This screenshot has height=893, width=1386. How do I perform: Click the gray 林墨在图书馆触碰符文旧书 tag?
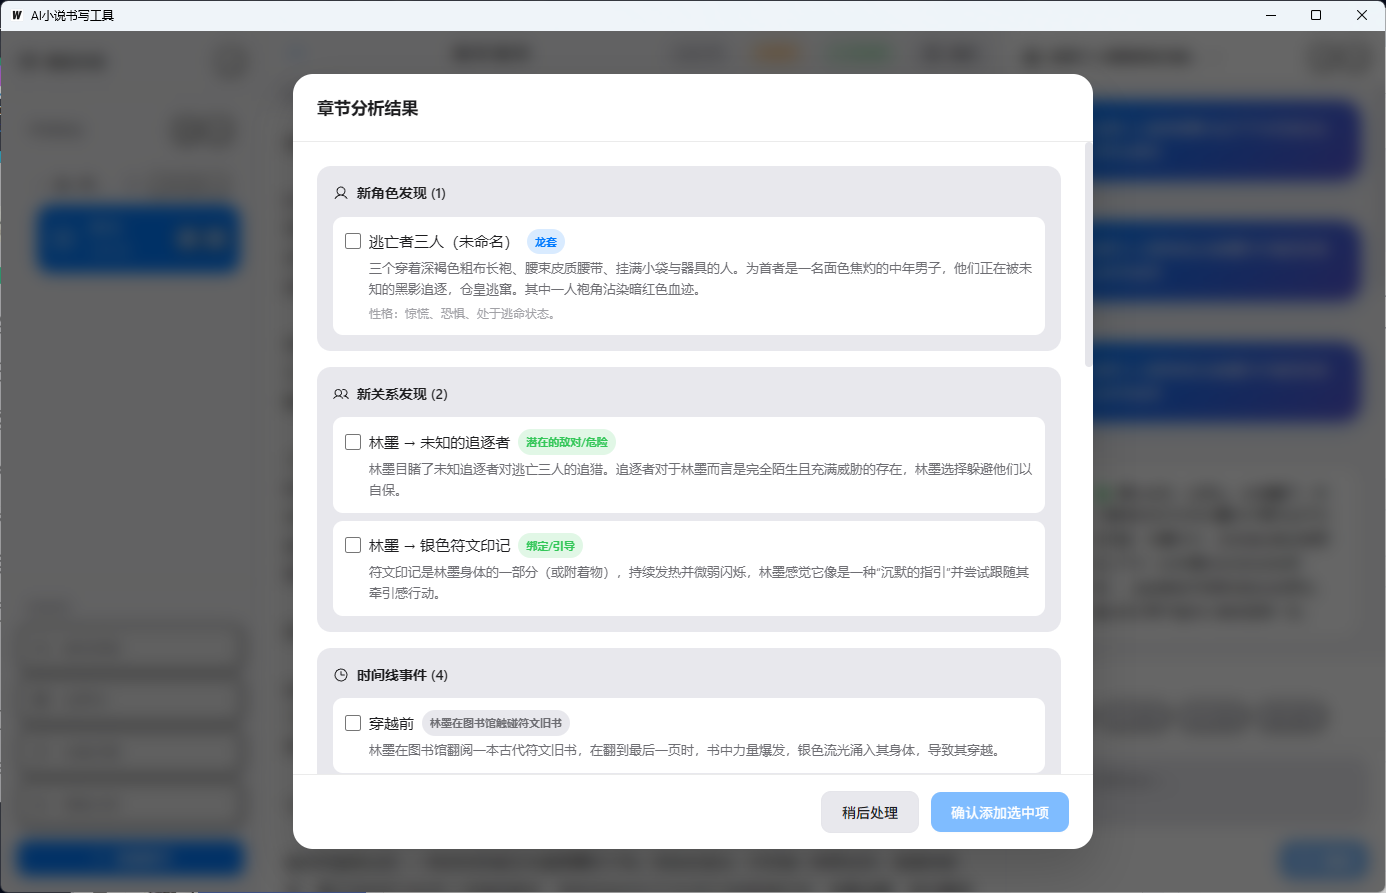pos(495,723)
